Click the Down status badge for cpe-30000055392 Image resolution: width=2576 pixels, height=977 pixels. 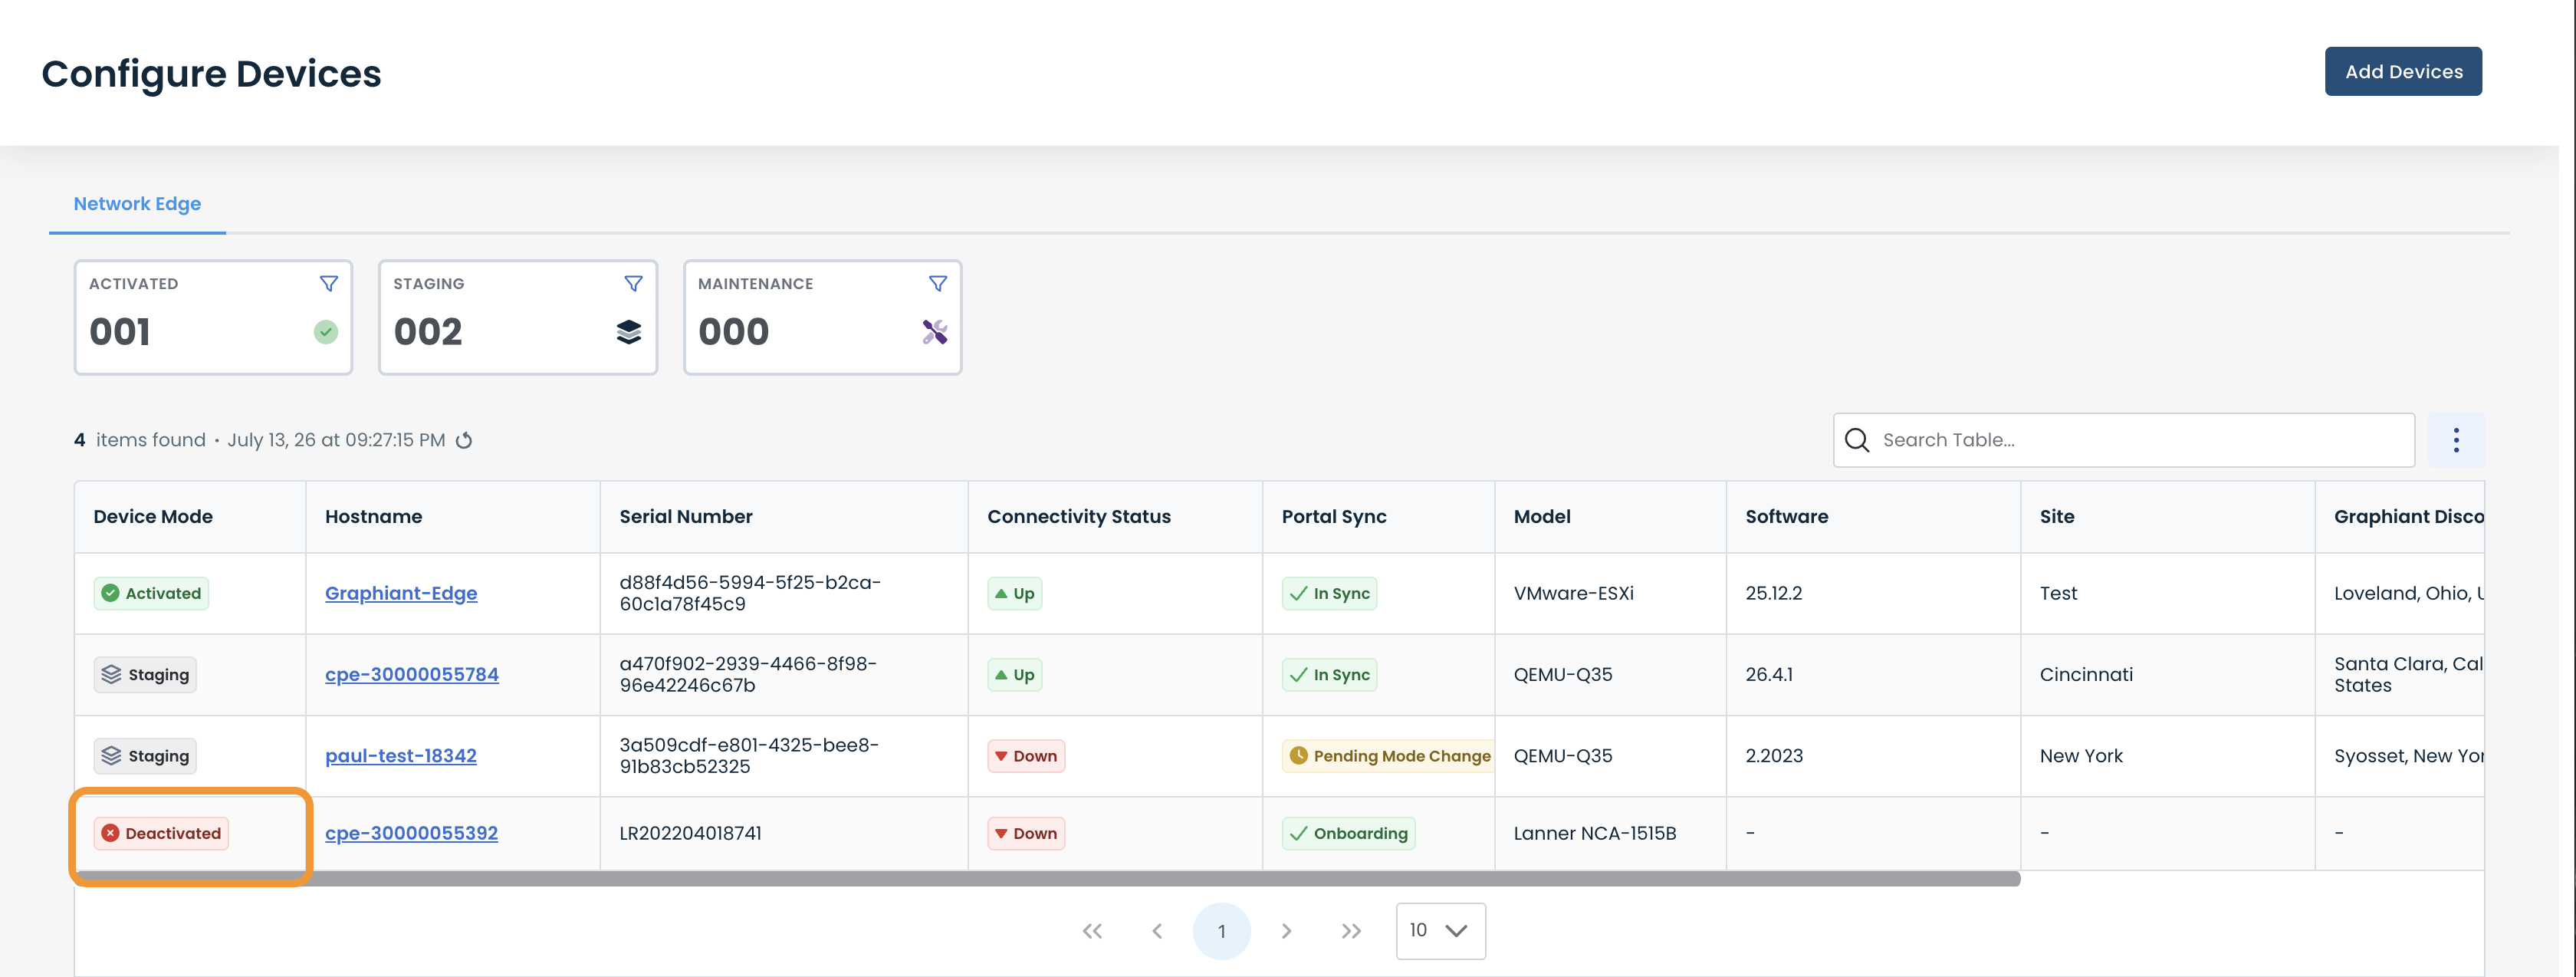[x=1026, y=833]
